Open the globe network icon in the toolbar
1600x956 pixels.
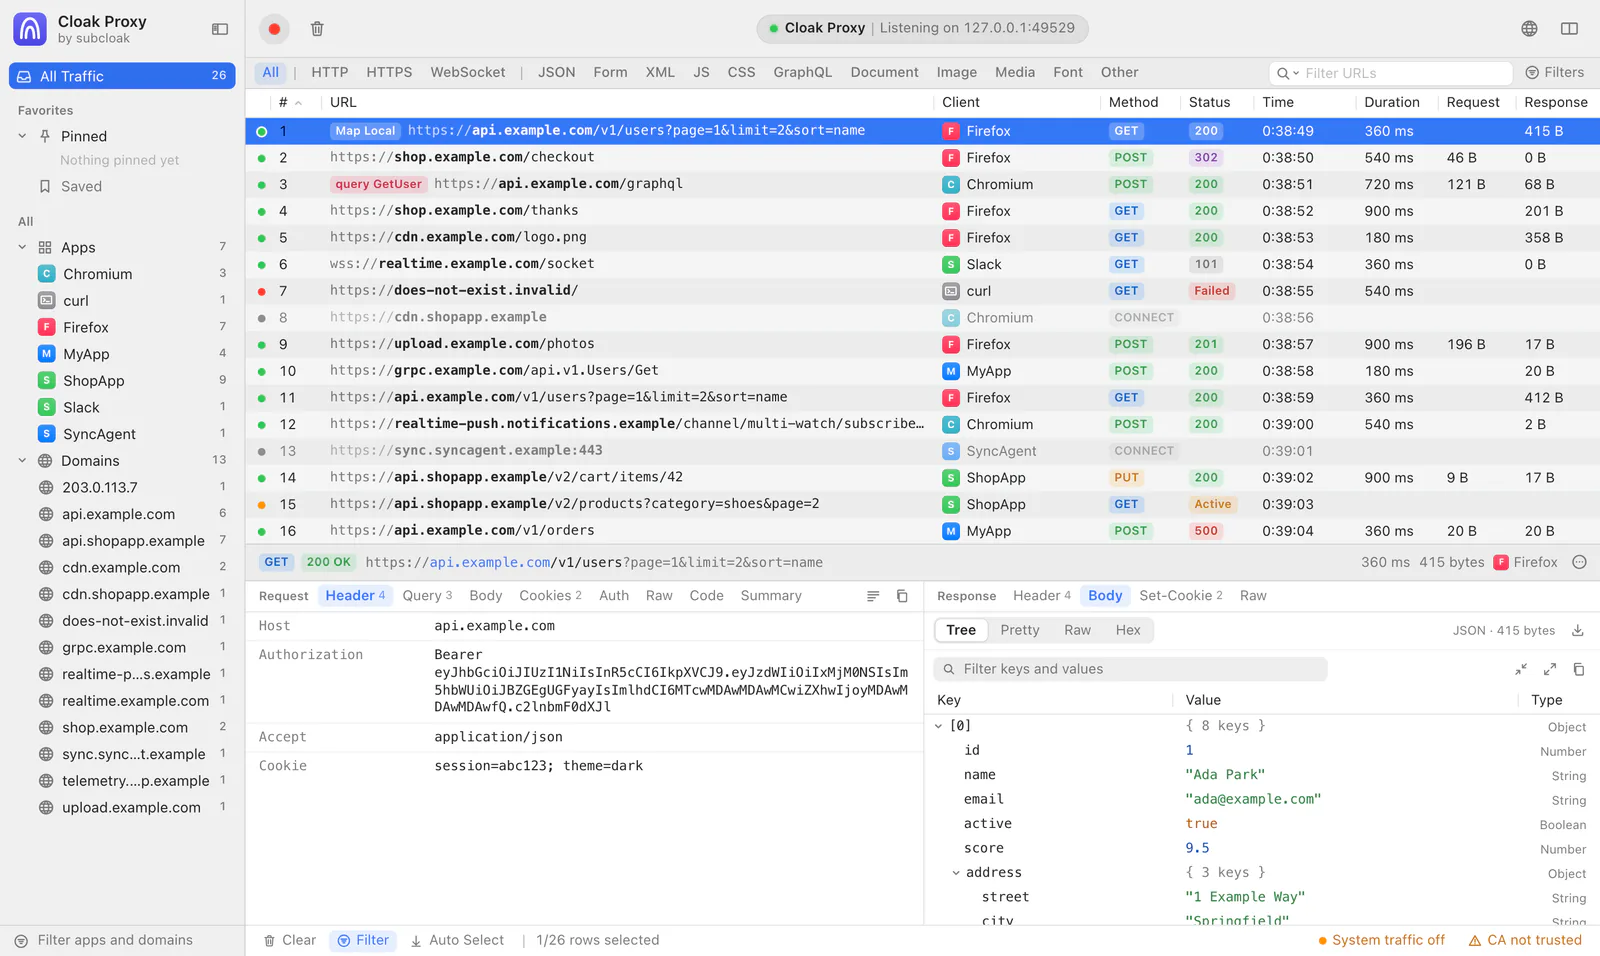(1529, 29)
